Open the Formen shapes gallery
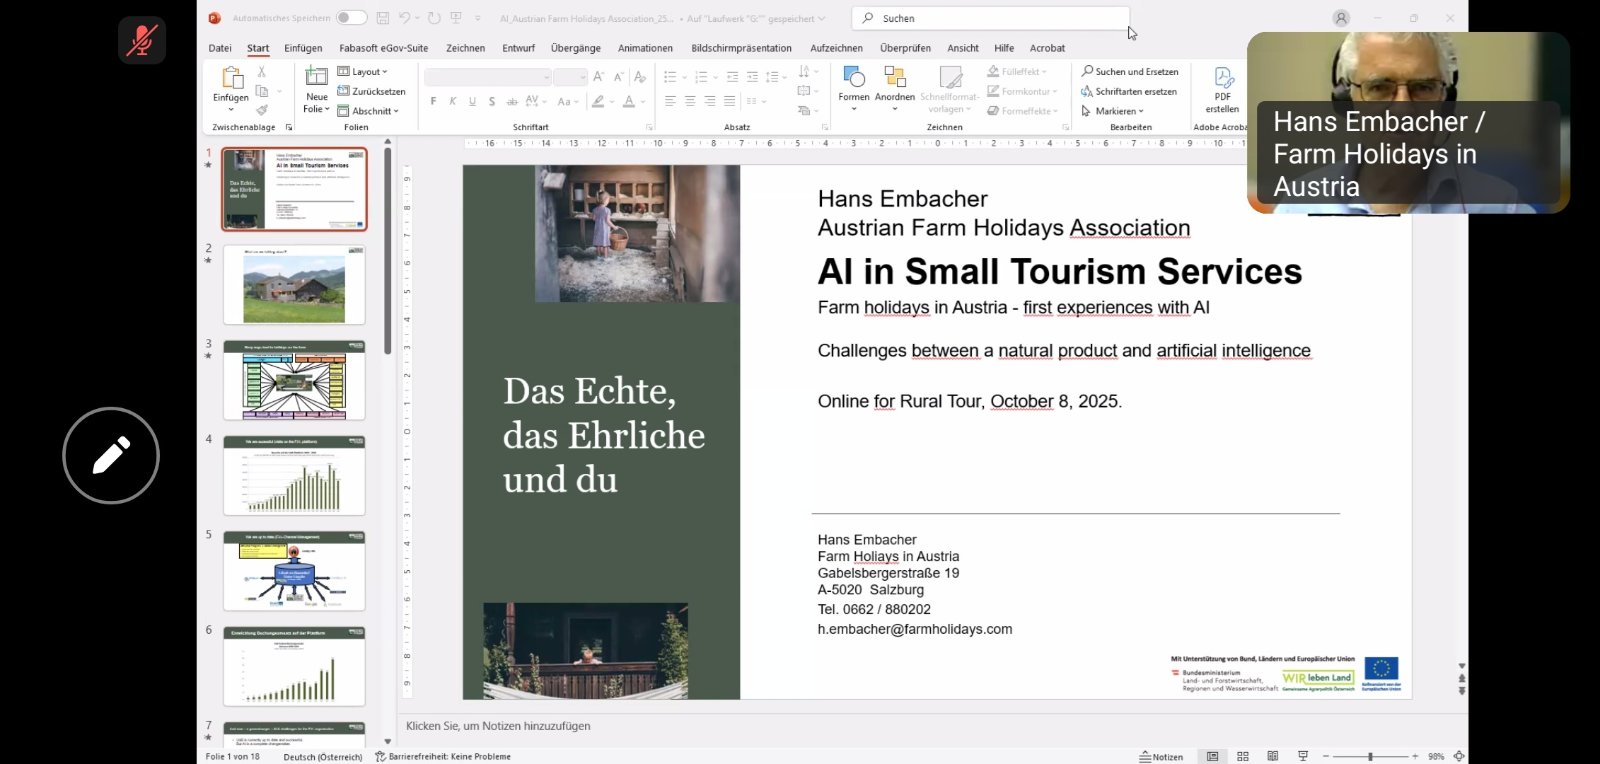The image size is (1600, 764). pos(853,79)
